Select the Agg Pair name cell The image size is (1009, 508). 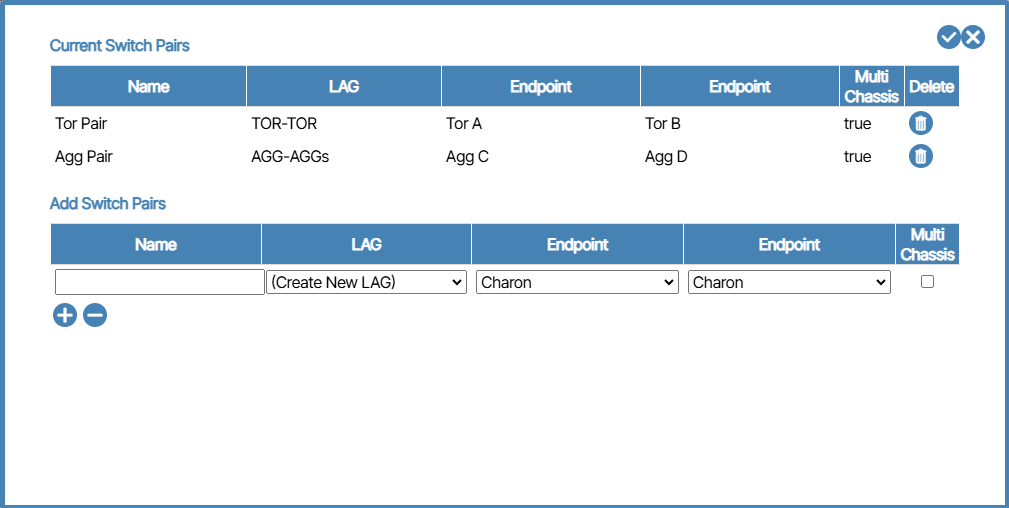click(x=85, y=157)
